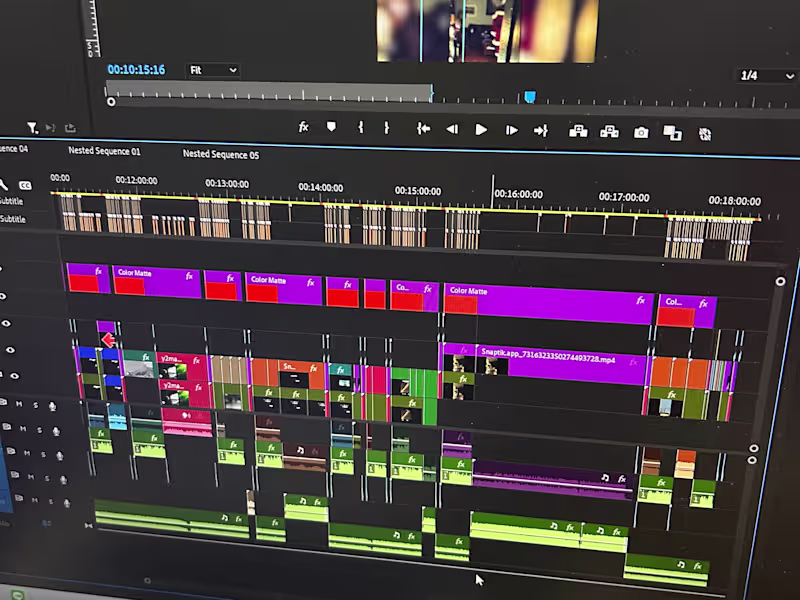Select the orange Sn... clip

(x=302, y=374)
